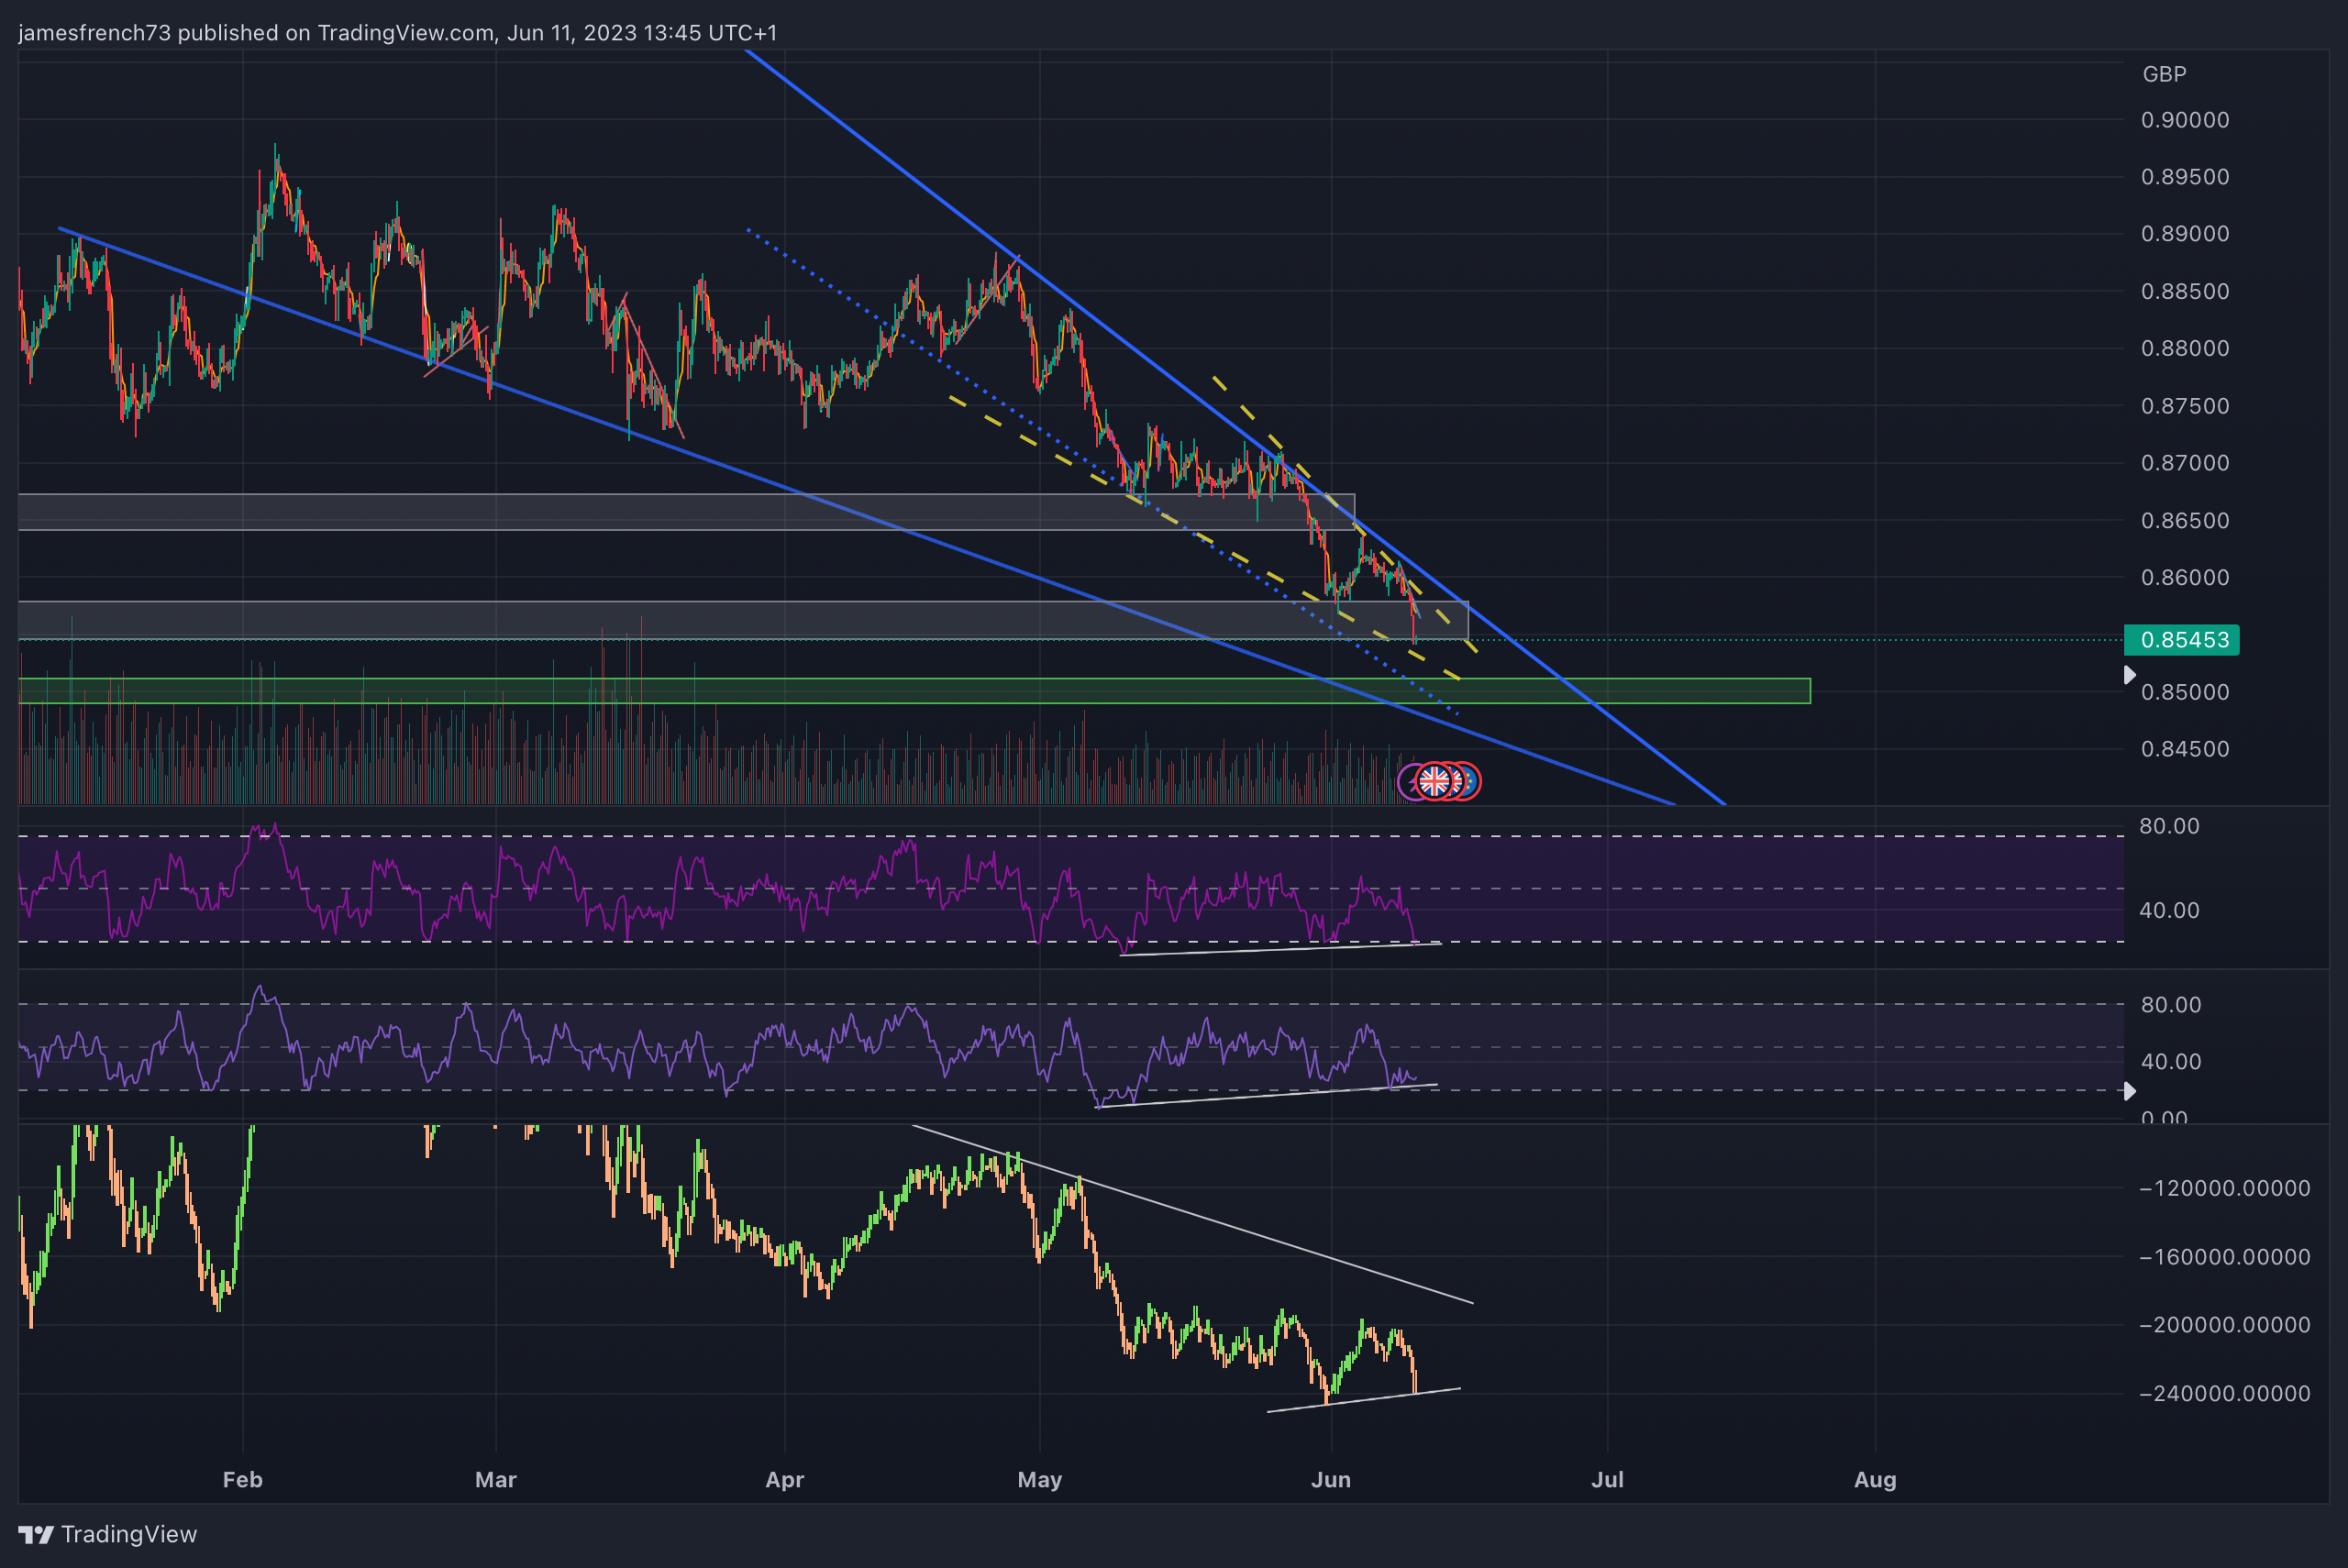Click the jamesfrench73 published header text
Viewport: 2348px width, 1568px height.
tap(397, 33)
